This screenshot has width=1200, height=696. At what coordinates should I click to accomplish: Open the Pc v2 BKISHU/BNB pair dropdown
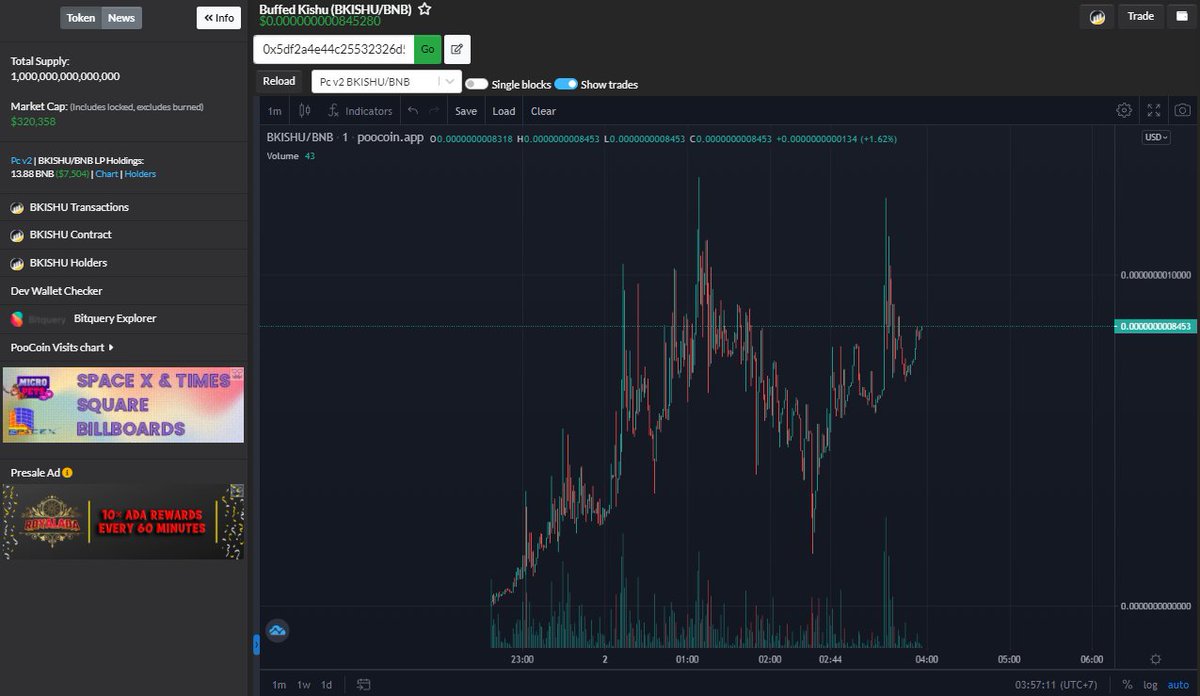tap(386, 81)
